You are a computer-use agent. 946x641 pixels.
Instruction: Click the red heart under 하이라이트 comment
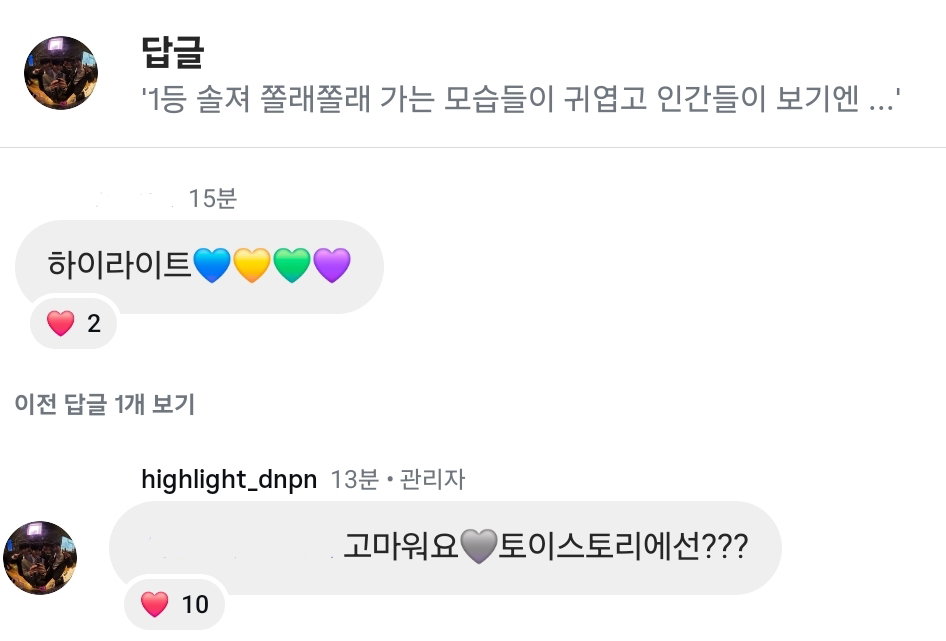60,324
